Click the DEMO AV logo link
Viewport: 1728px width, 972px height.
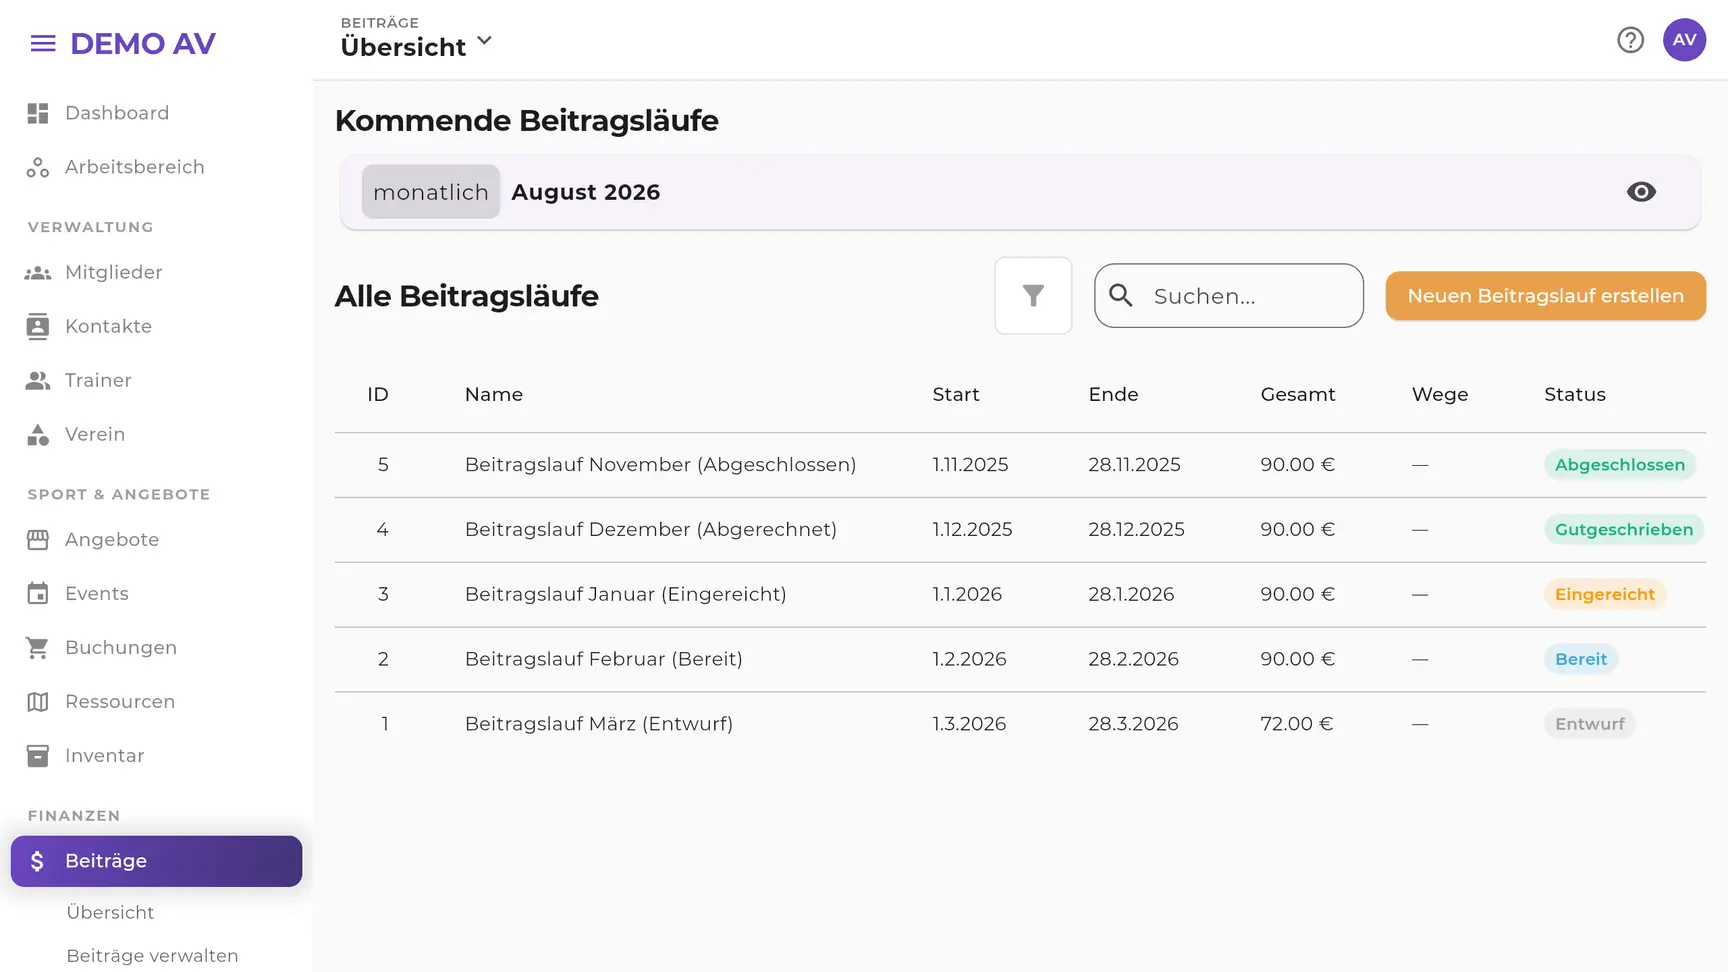[x=143, y=43]
